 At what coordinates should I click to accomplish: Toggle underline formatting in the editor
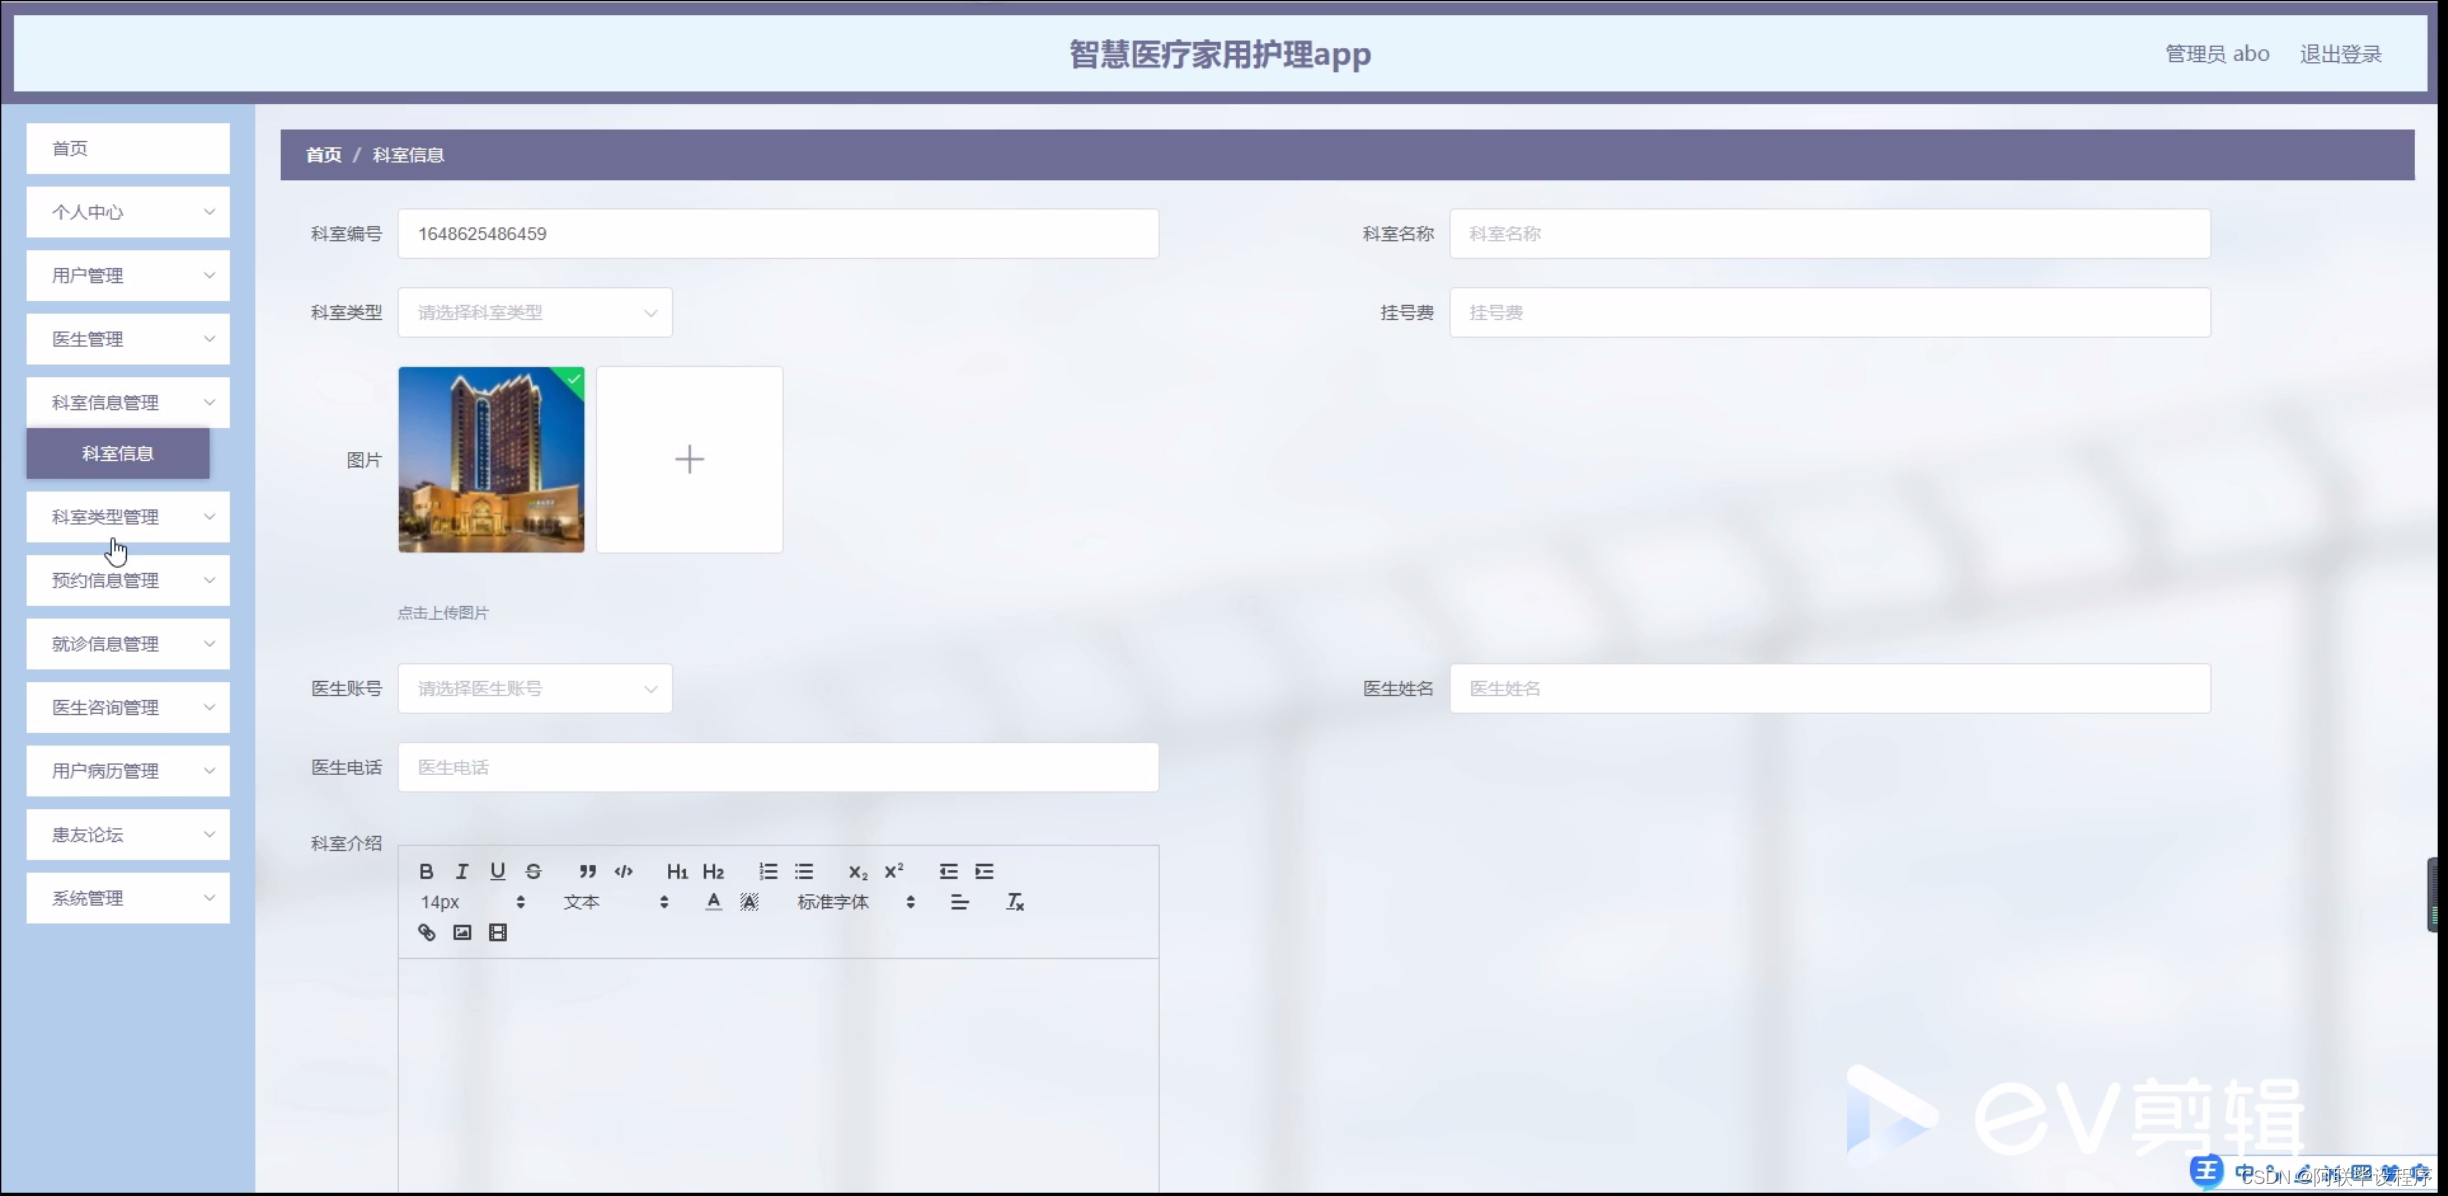(x=497, y=871)
